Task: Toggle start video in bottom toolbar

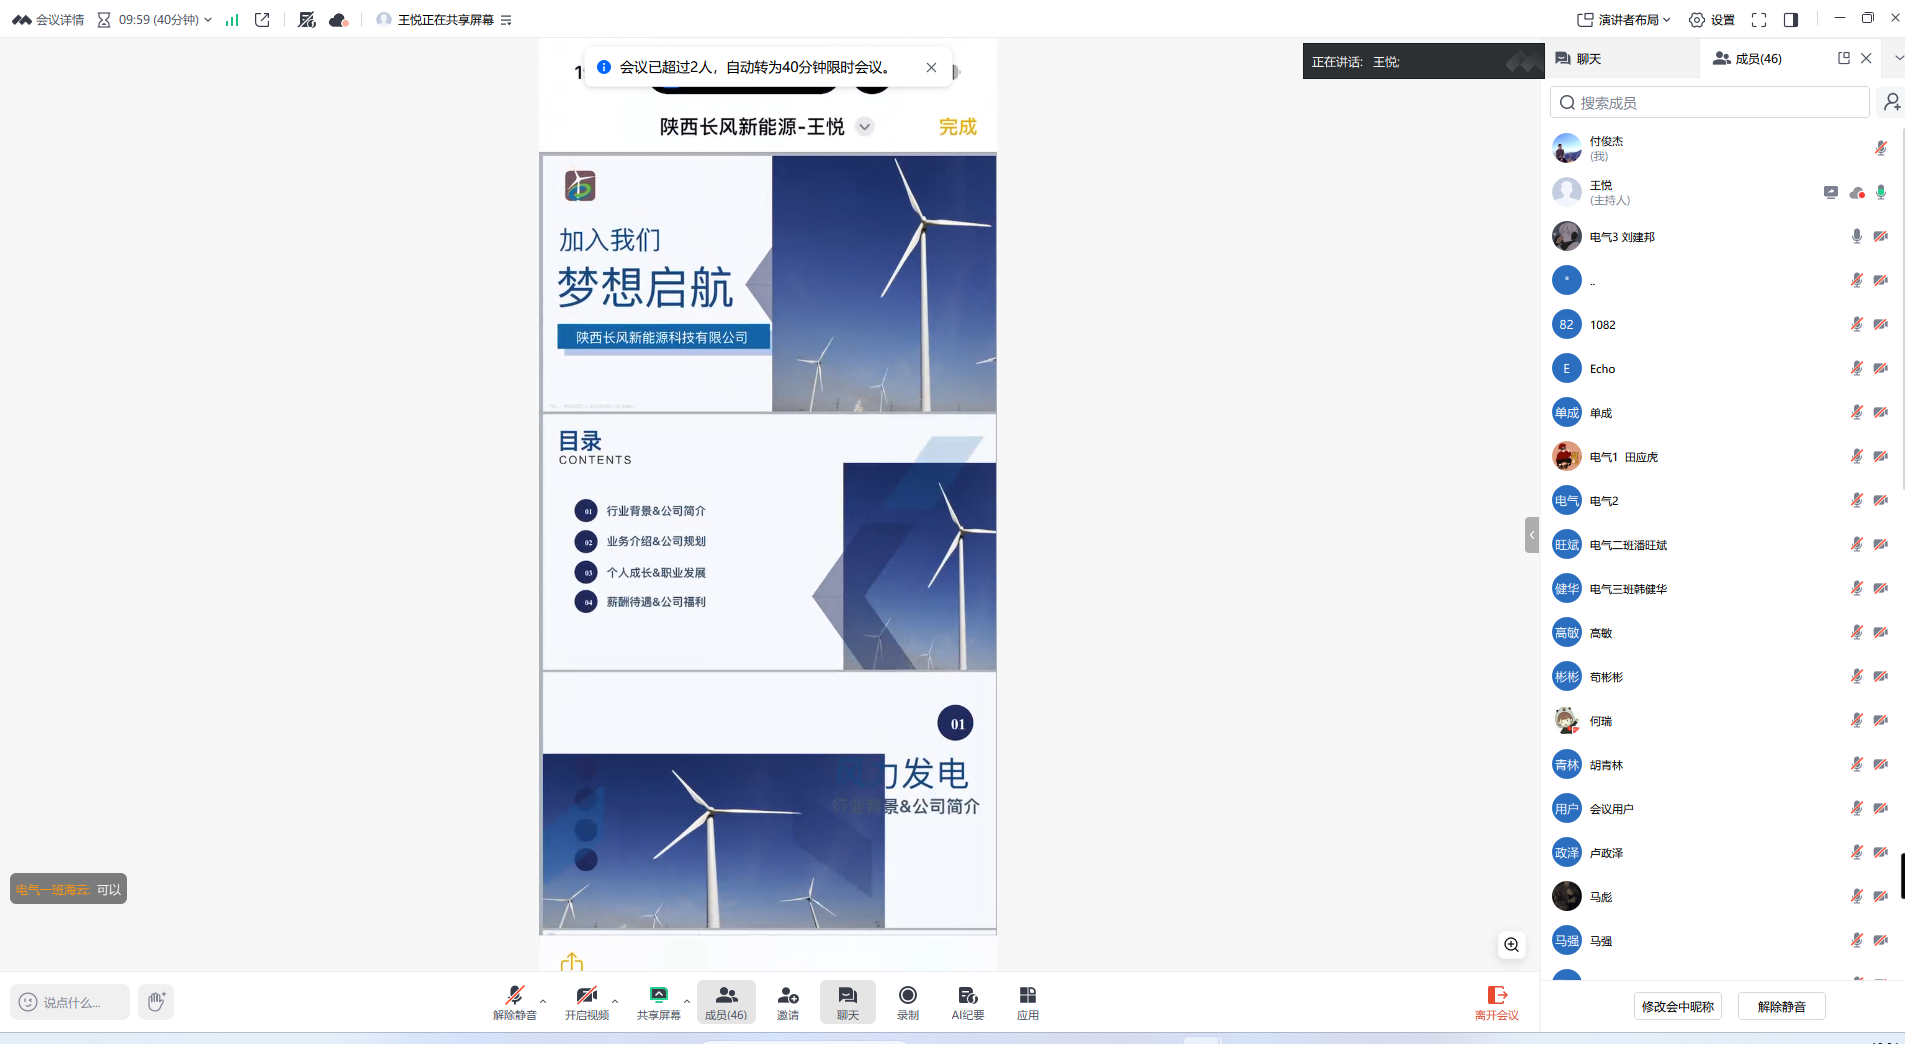Action: pyautogui.click(x=587, y=1002)
